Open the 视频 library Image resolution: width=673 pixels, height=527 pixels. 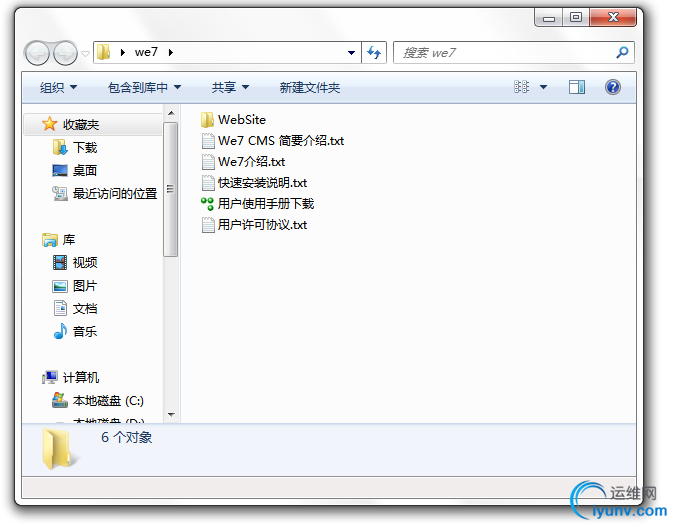pyautogui.click(x=85, y=263)
